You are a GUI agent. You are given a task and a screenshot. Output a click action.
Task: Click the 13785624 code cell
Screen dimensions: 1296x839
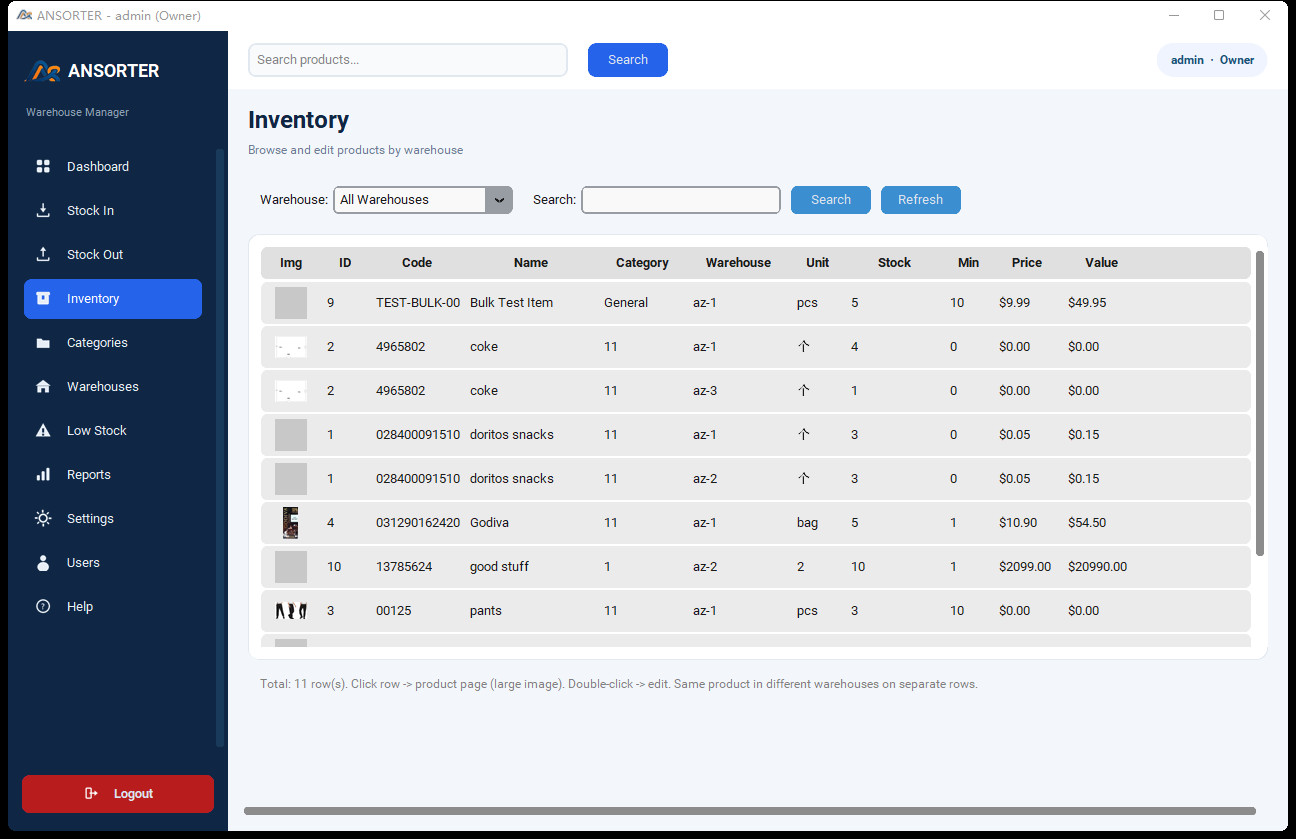point(404,566)
